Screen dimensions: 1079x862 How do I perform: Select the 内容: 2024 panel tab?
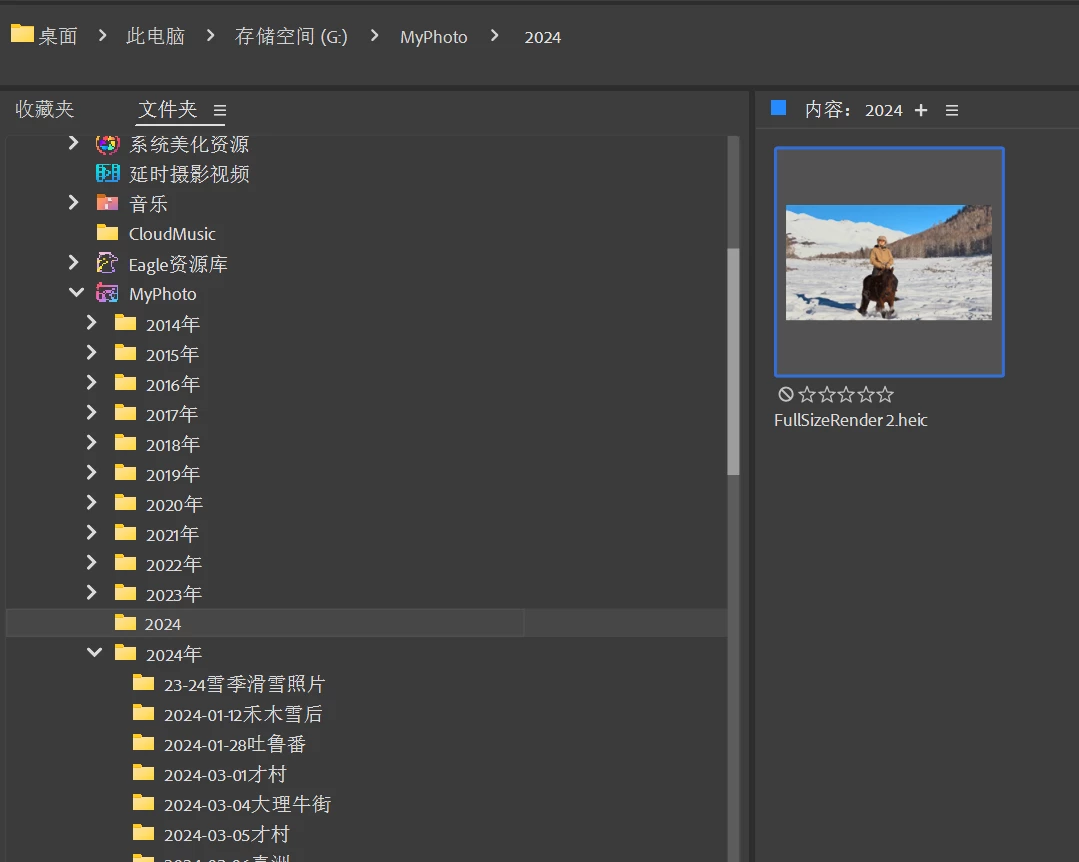pos(853,110)
